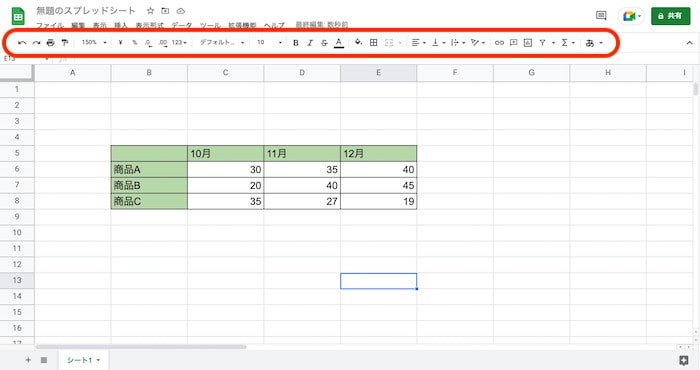Click the title 無題のスプレッドシート
Viewport: 700px width, 370px height.
86,11
